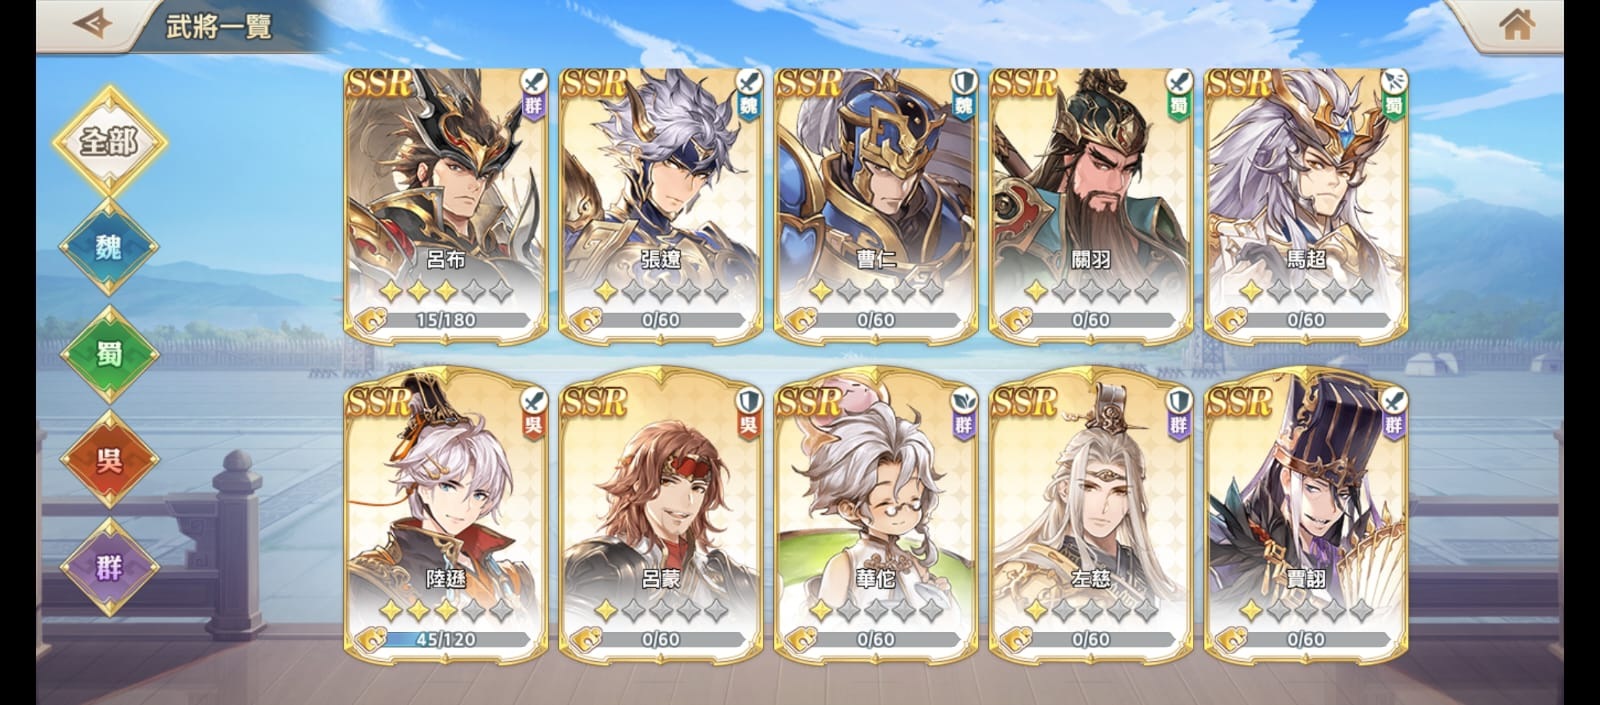
Task: Go back using the arrow icon
Action: pos(92,23)
